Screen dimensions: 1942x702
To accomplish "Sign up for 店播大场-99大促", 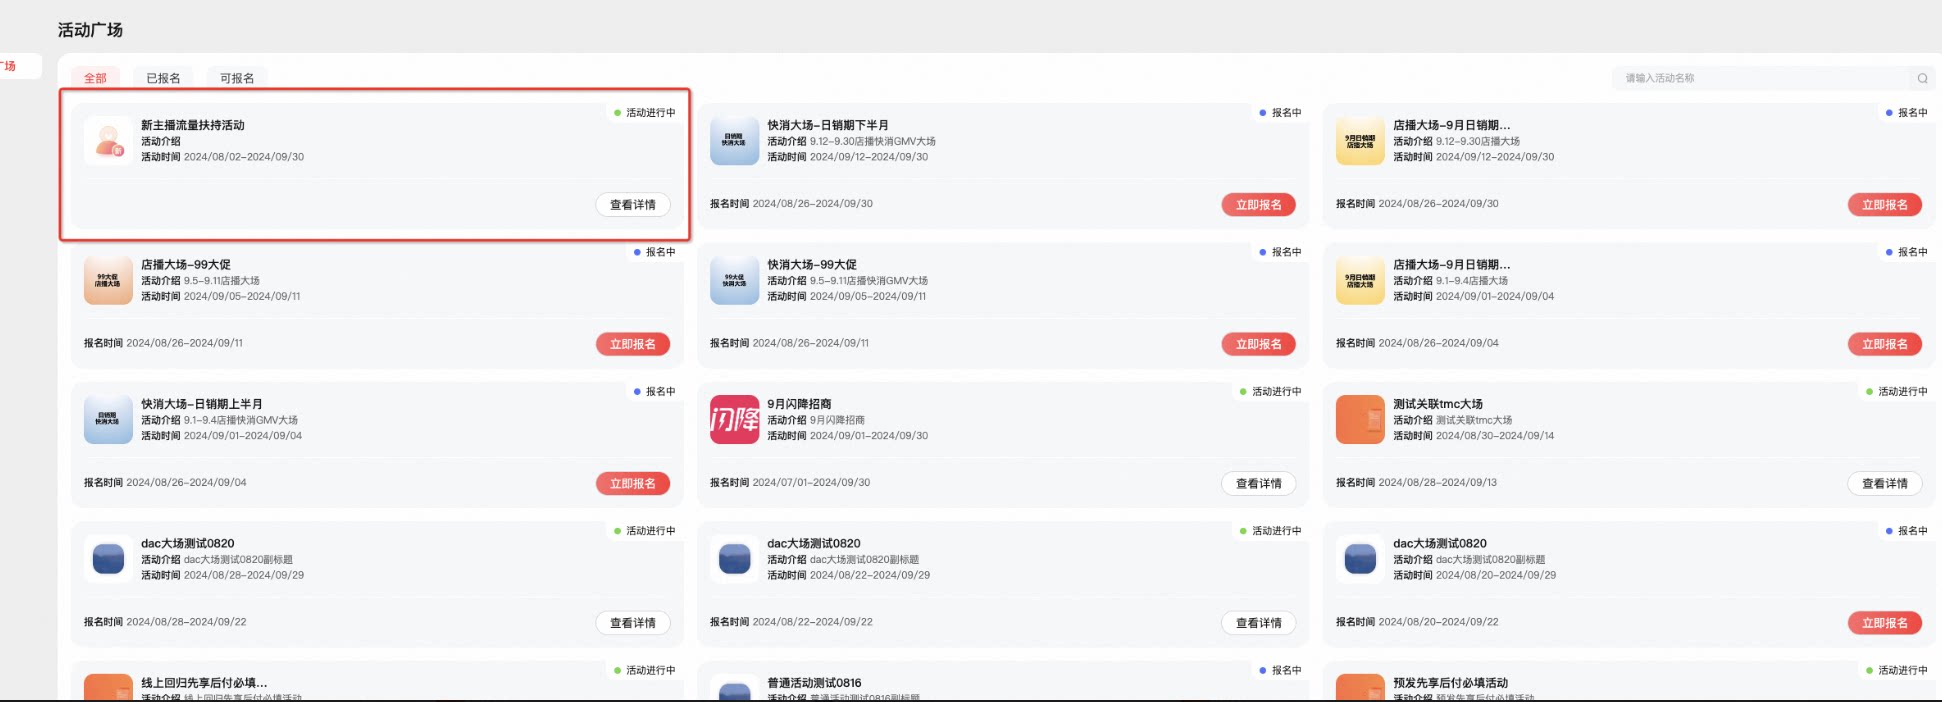I will click(x=633, y=344).
